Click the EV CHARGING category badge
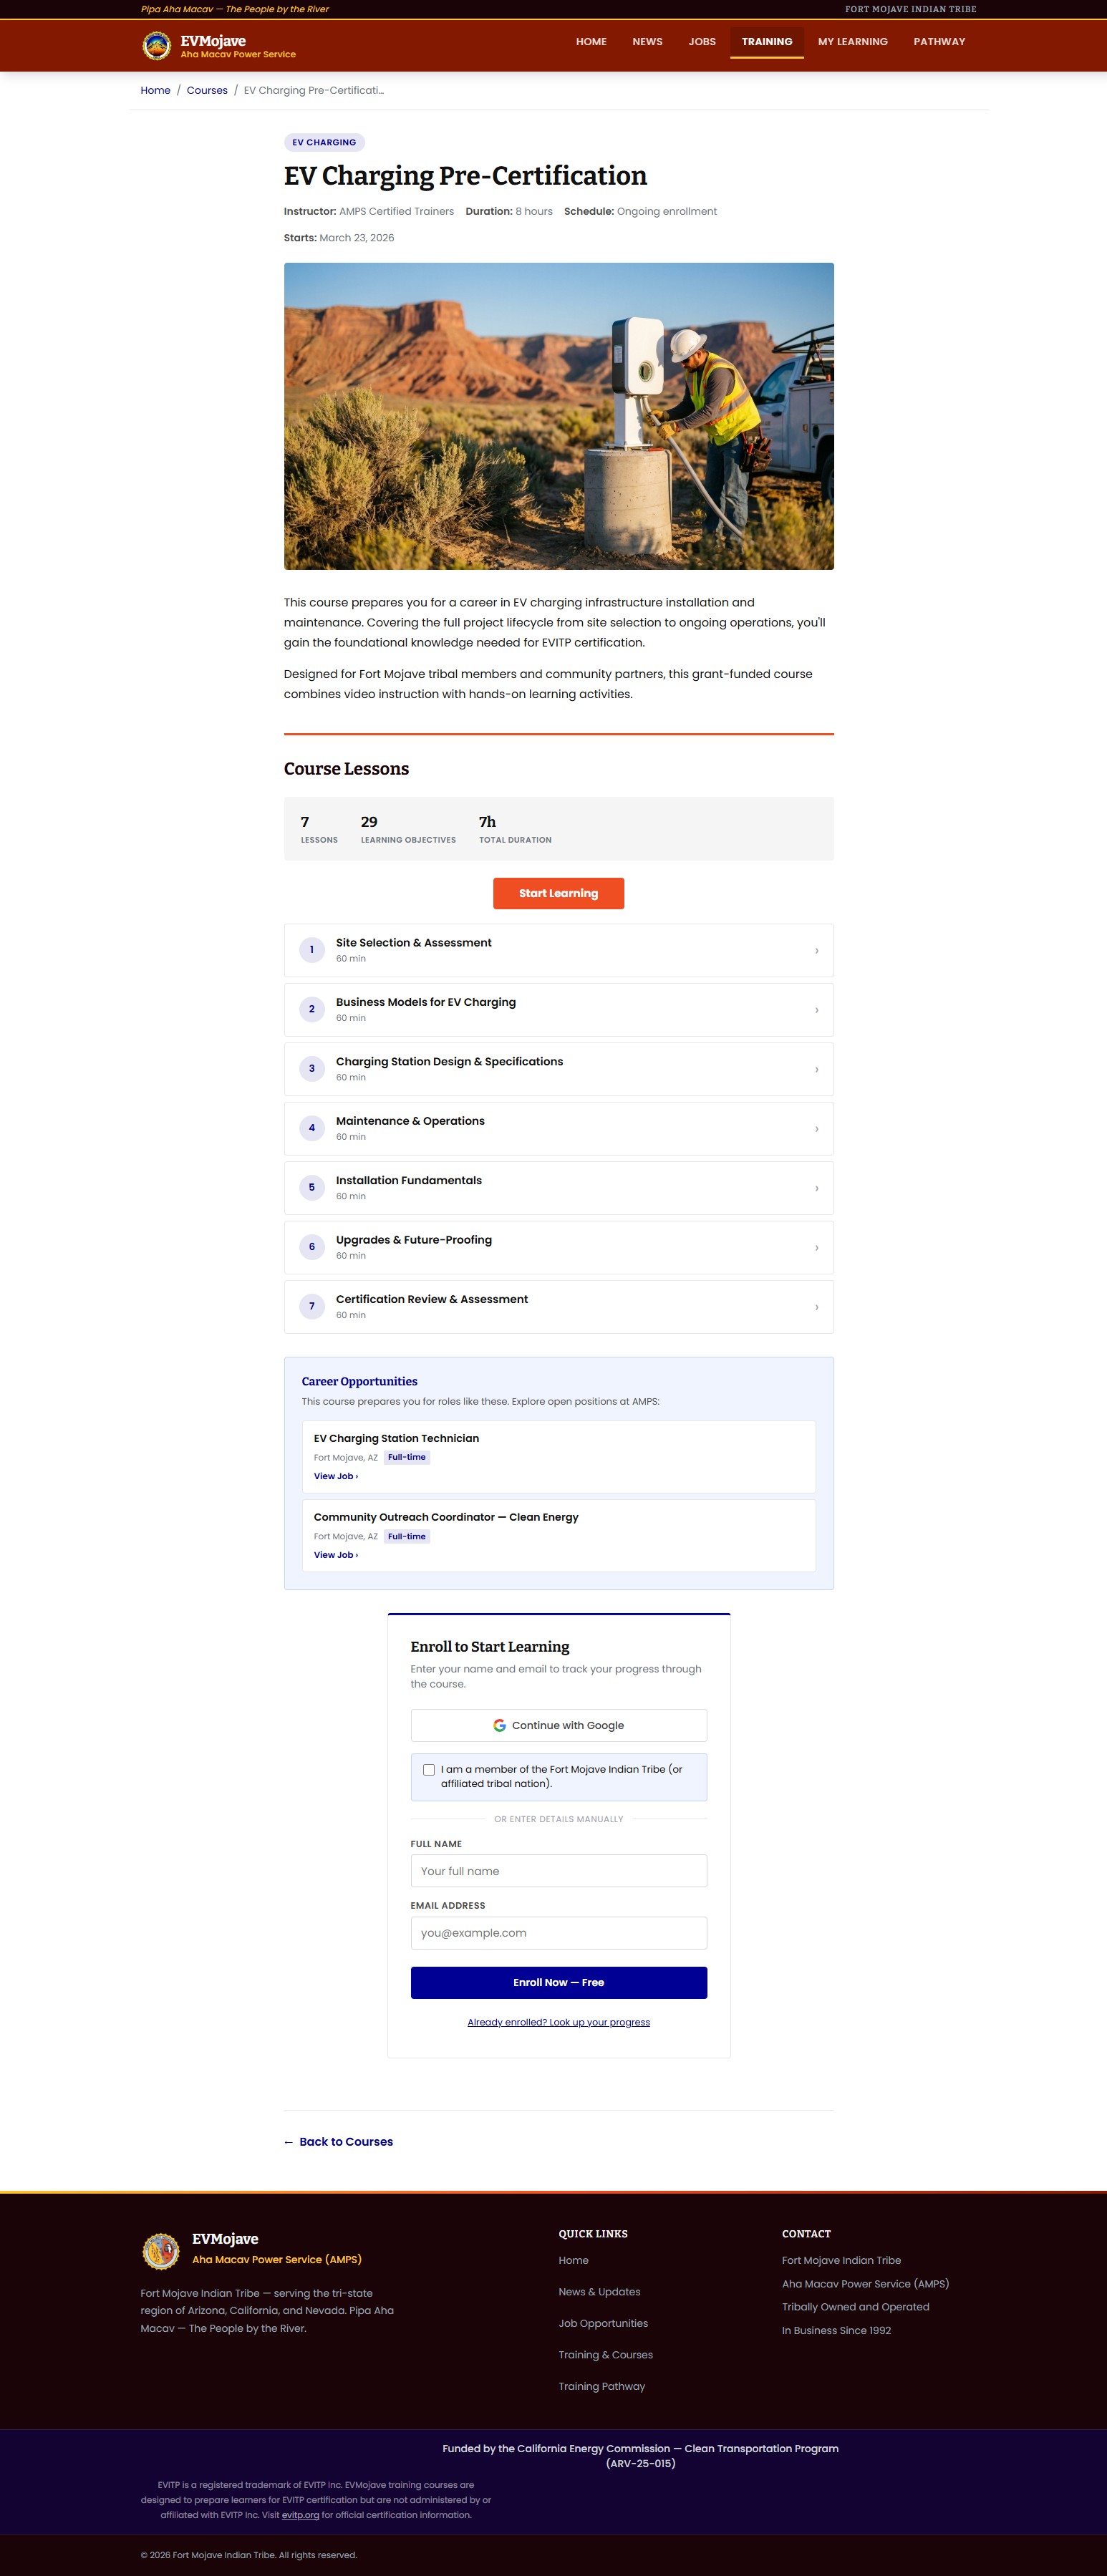Image resolution: width=1107 pixels, height=2576 pixels. (x=324, y=143)
